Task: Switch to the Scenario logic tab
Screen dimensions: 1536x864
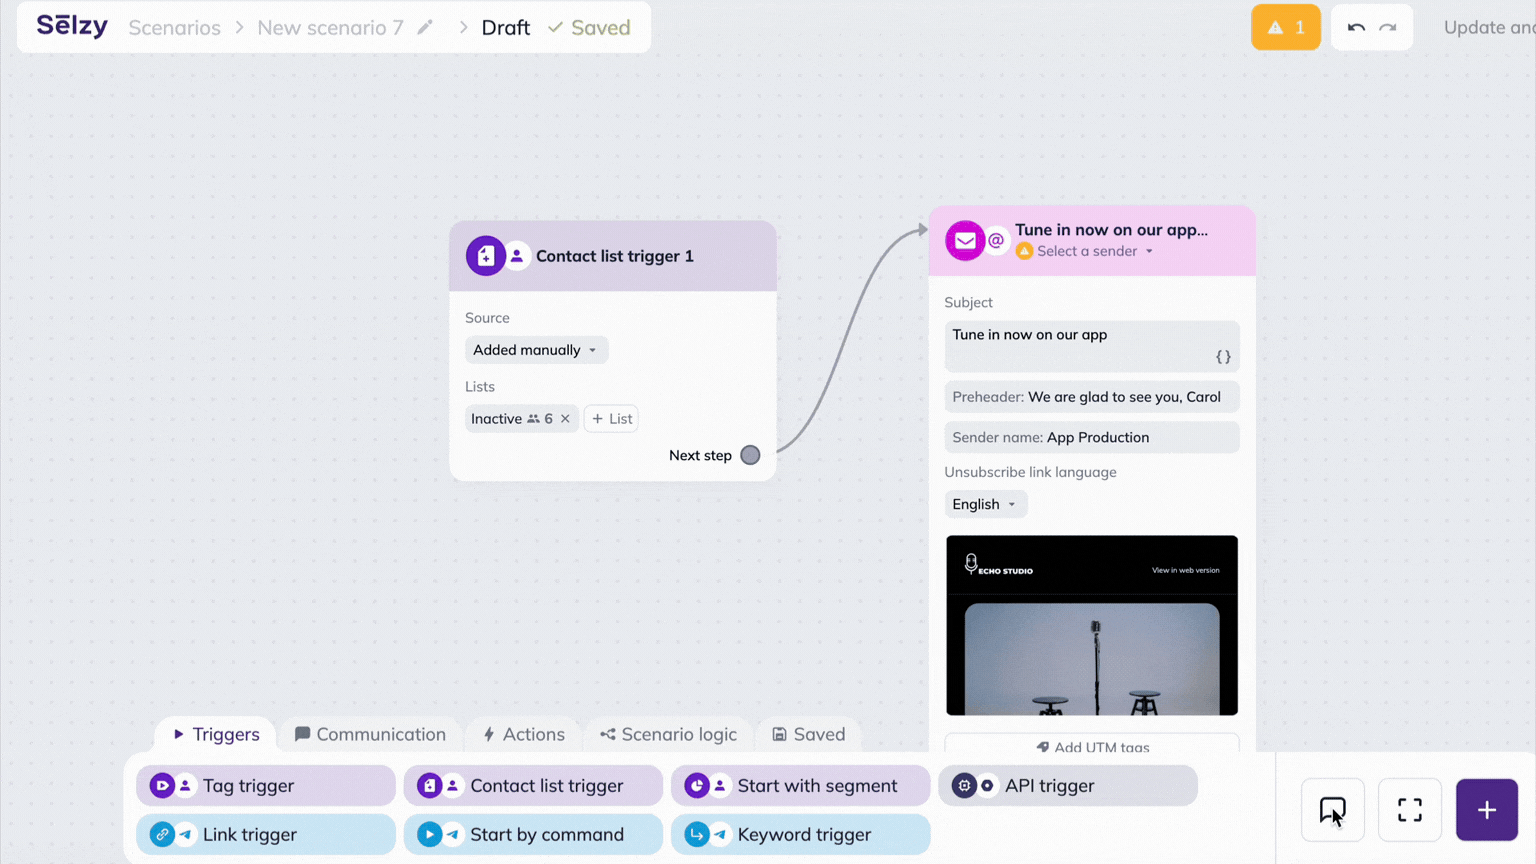Action: coord(669,734)
